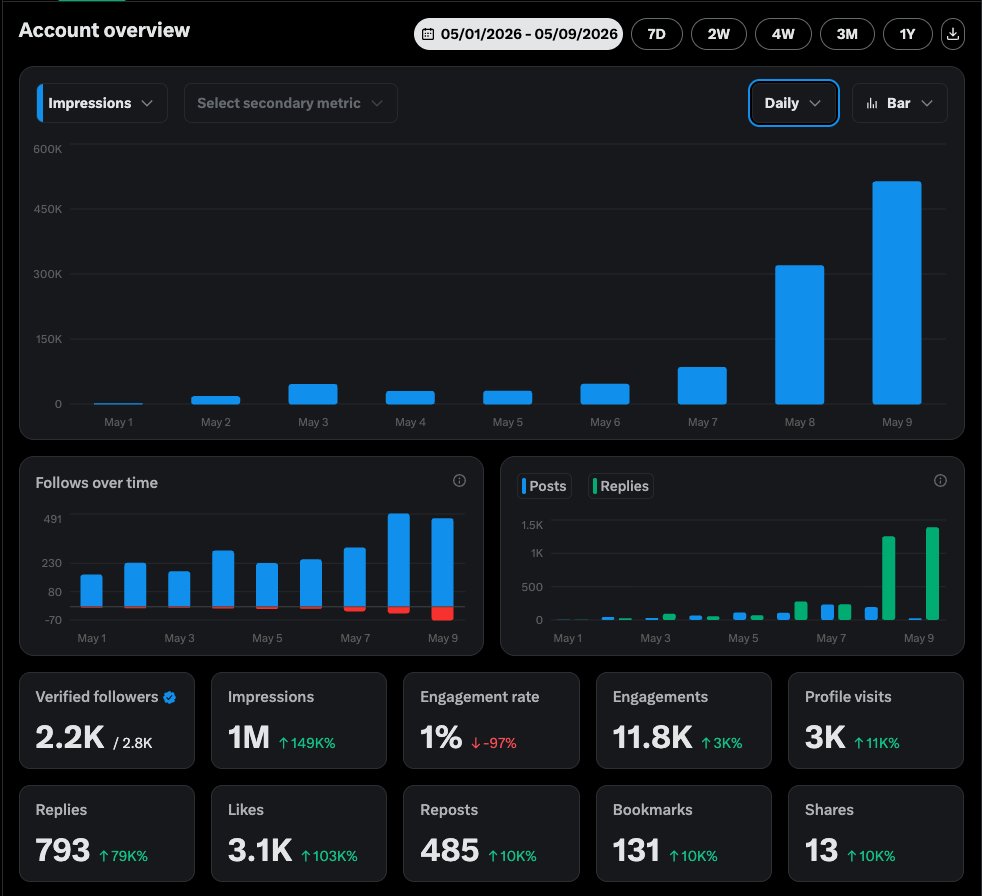
Task: Click the May 7 impressions bar
Action: coord(702,385)
